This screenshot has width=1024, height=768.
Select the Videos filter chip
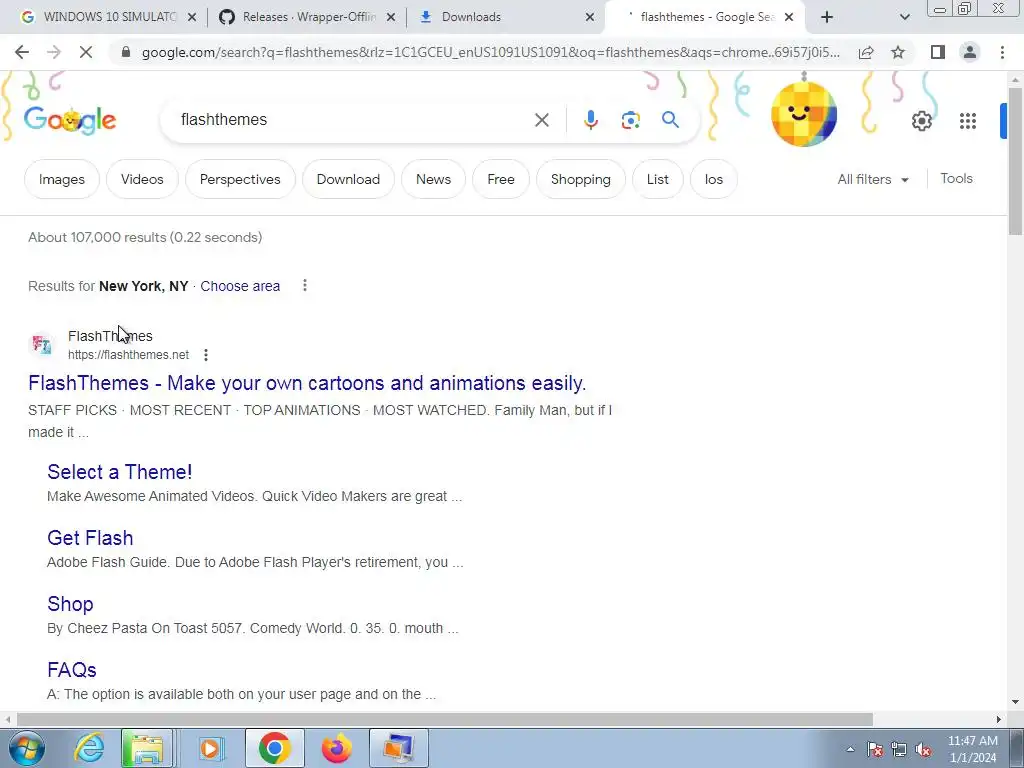click(142, 179)
